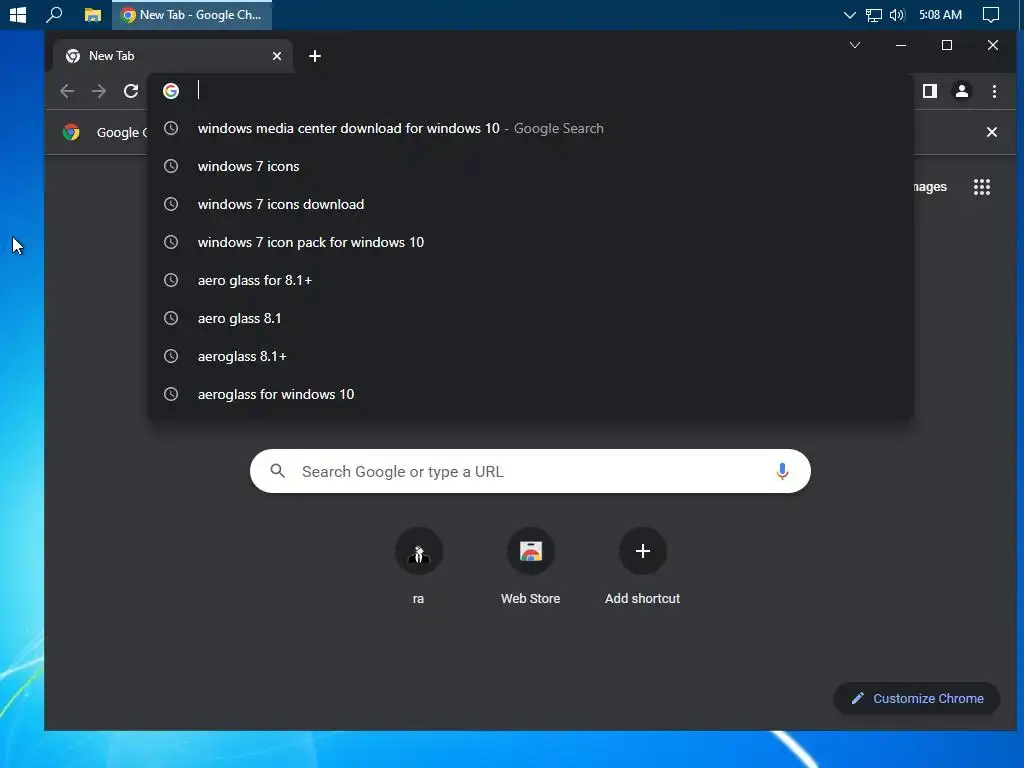
Task: Open the Windows Start menu
Action: tap(18, 14)
